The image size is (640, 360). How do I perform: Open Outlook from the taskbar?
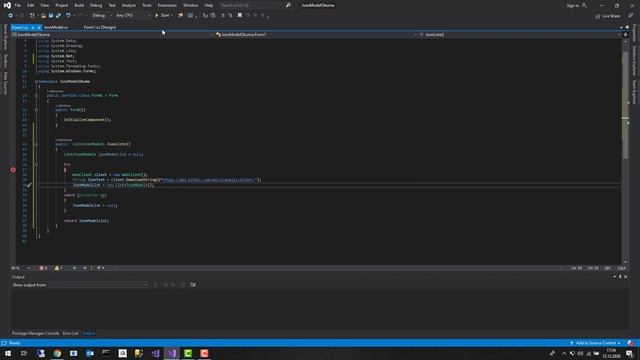[x=90, y=353]
